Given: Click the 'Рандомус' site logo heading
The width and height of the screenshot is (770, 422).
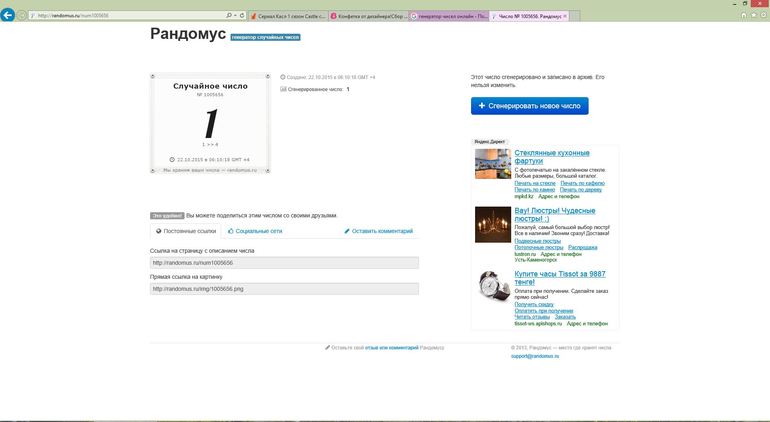Looking at the screenshot, I should click(x=186, y=34).
